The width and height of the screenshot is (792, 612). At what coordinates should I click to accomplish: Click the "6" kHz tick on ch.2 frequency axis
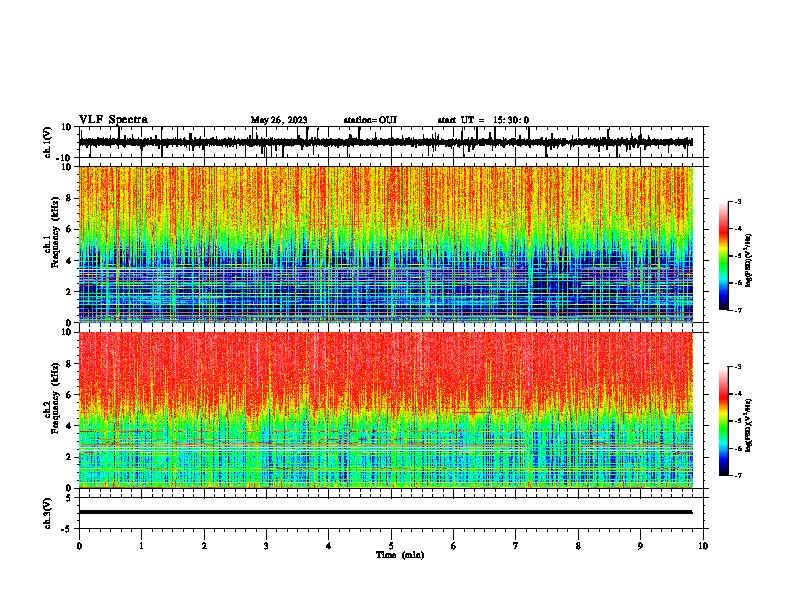tap(70, 394)
